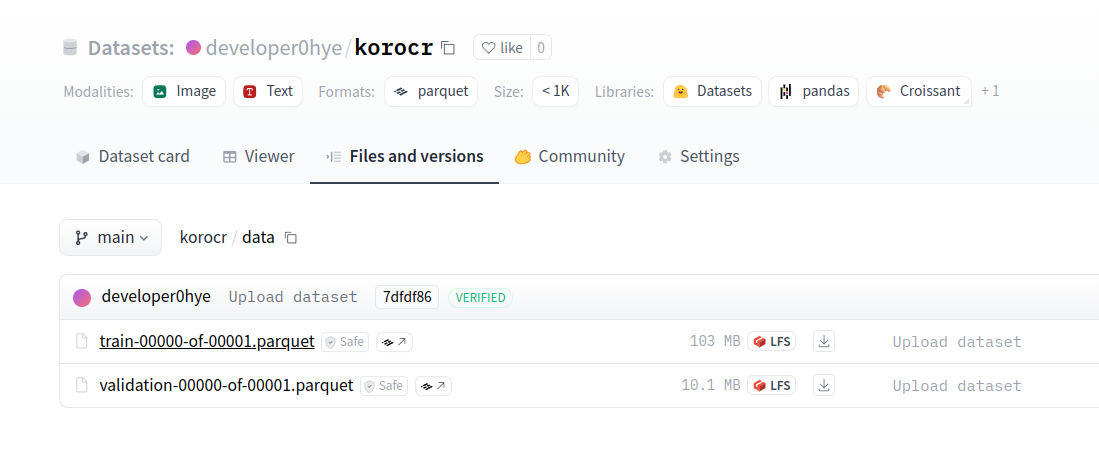
Task: Open developer0hye profile in header
Action: pyautogui.click(x=273, y=48)
